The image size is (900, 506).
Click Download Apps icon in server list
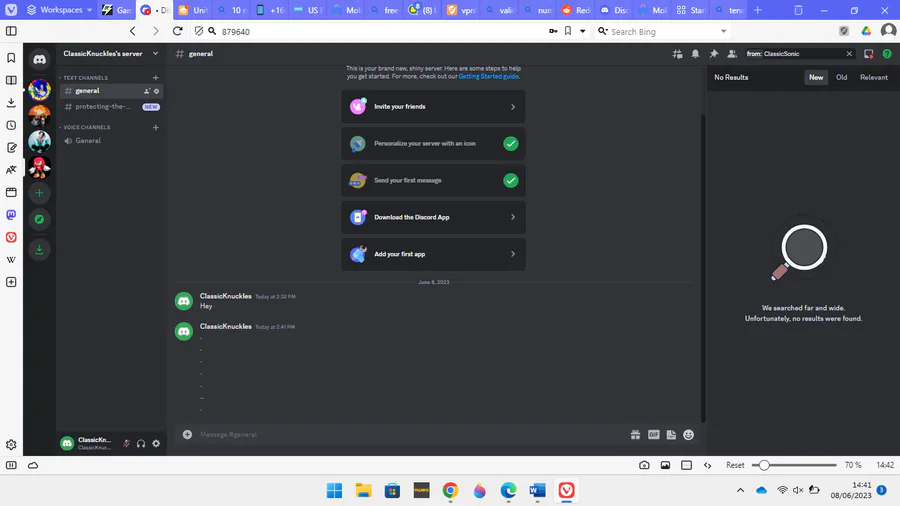pos(39,250)
